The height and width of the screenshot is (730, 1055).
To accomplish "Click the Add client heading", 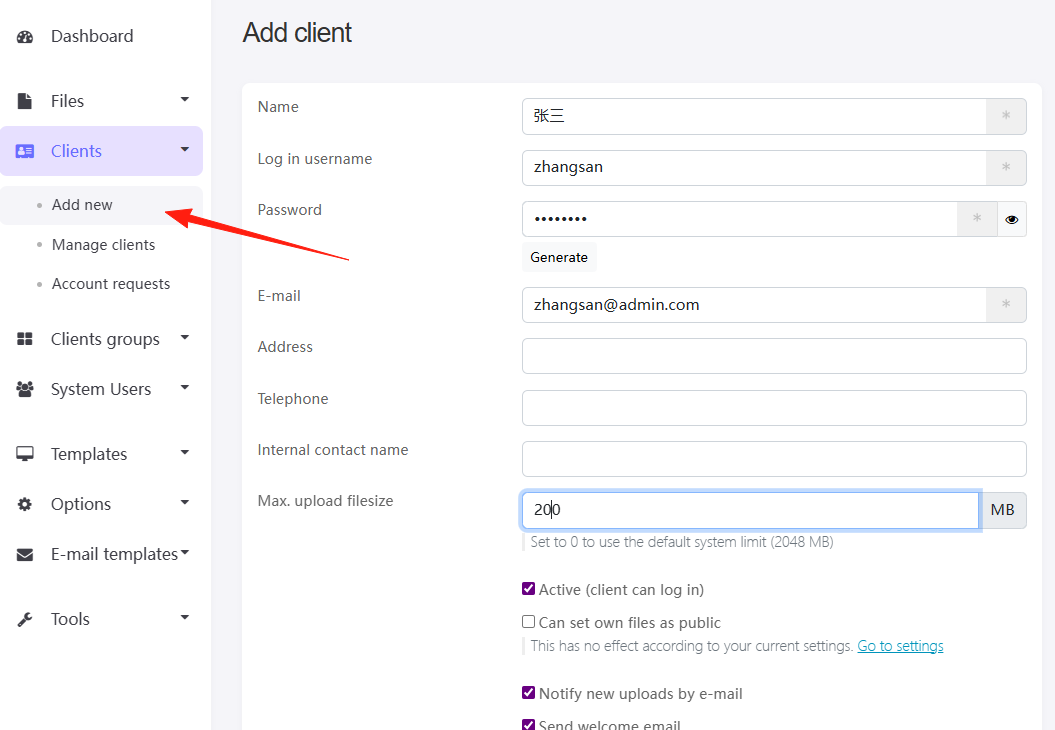I will pos(297,32).
